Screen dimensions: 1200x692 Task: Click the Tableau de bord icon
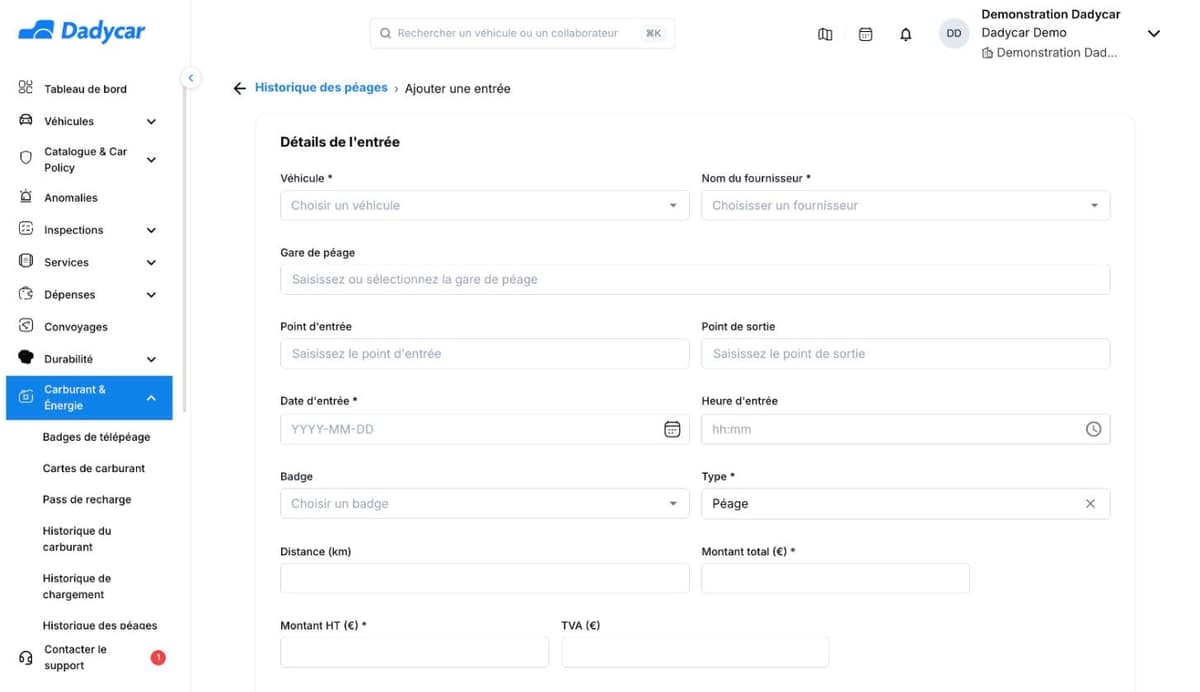[26, 88]
